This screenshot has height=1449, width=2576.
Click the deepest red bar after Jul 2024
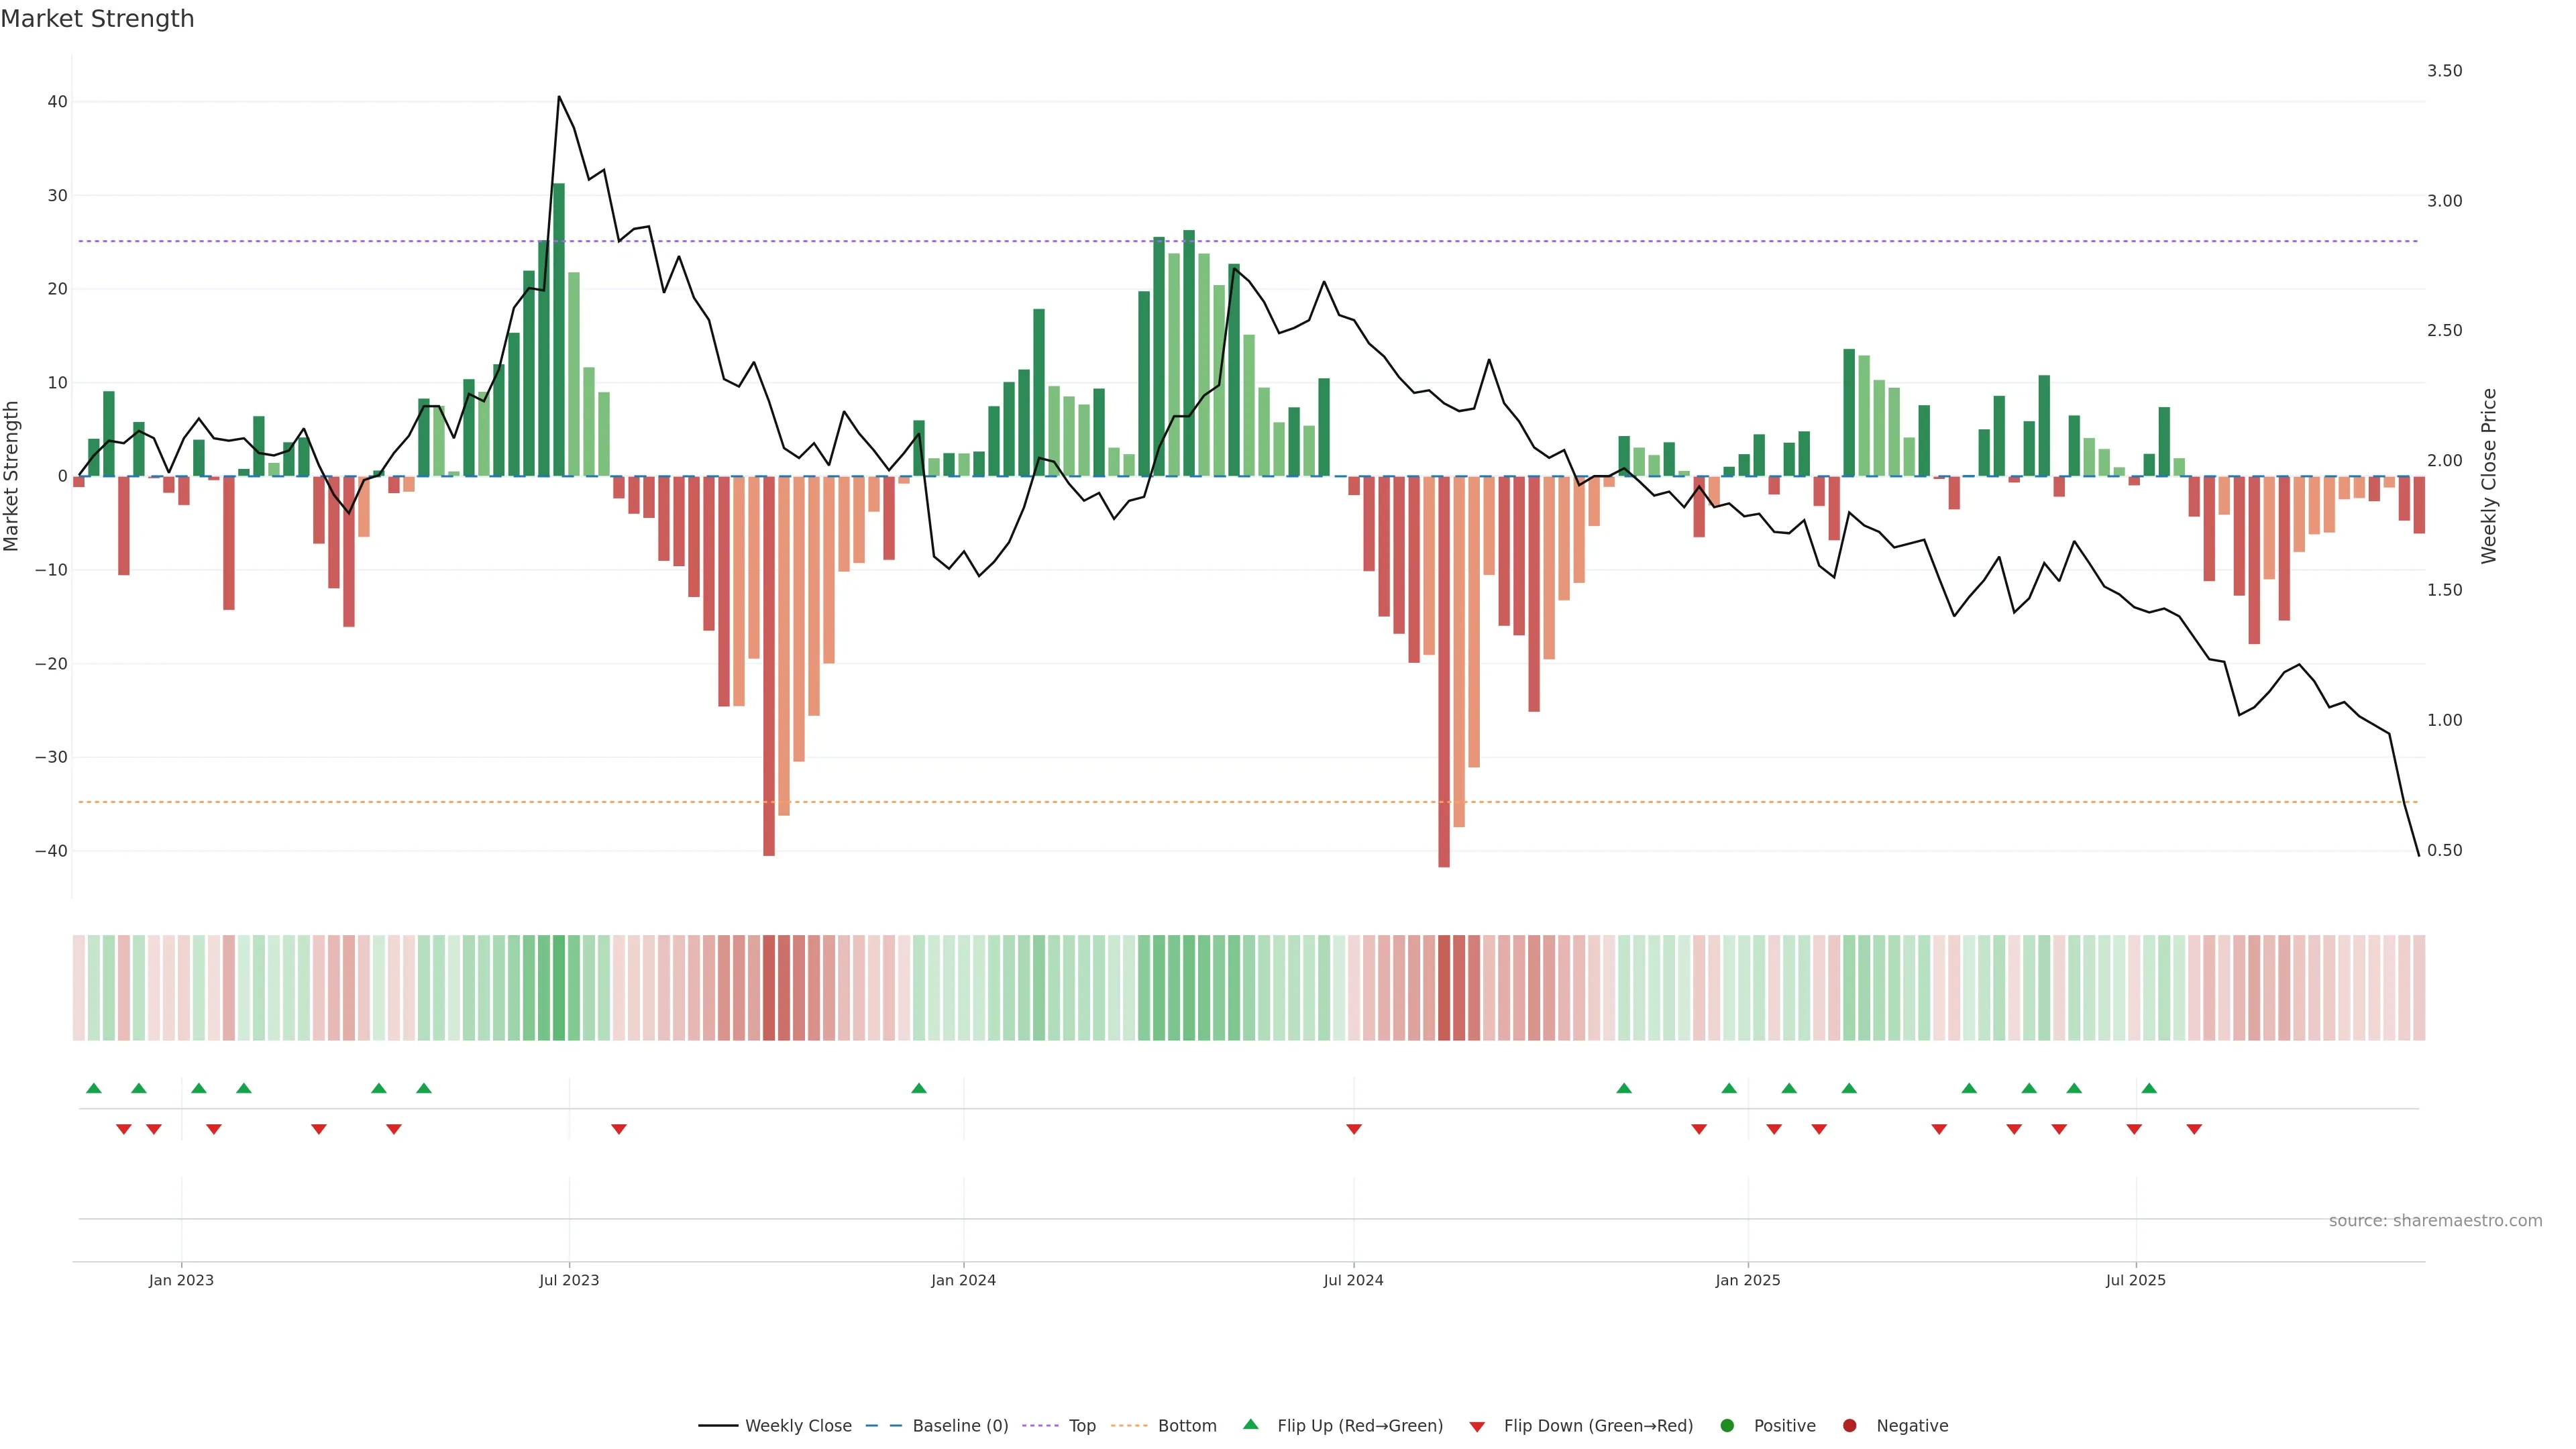(1444, 670)
